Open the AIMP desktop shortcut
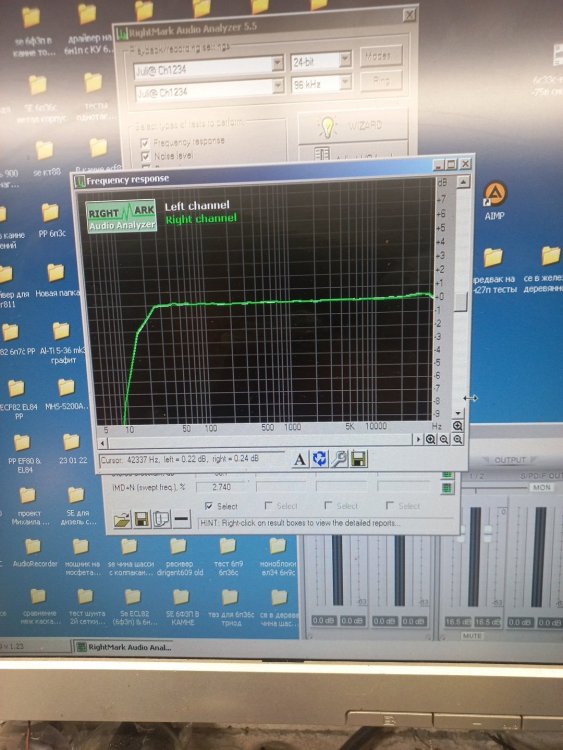 [x=495, y=200]
